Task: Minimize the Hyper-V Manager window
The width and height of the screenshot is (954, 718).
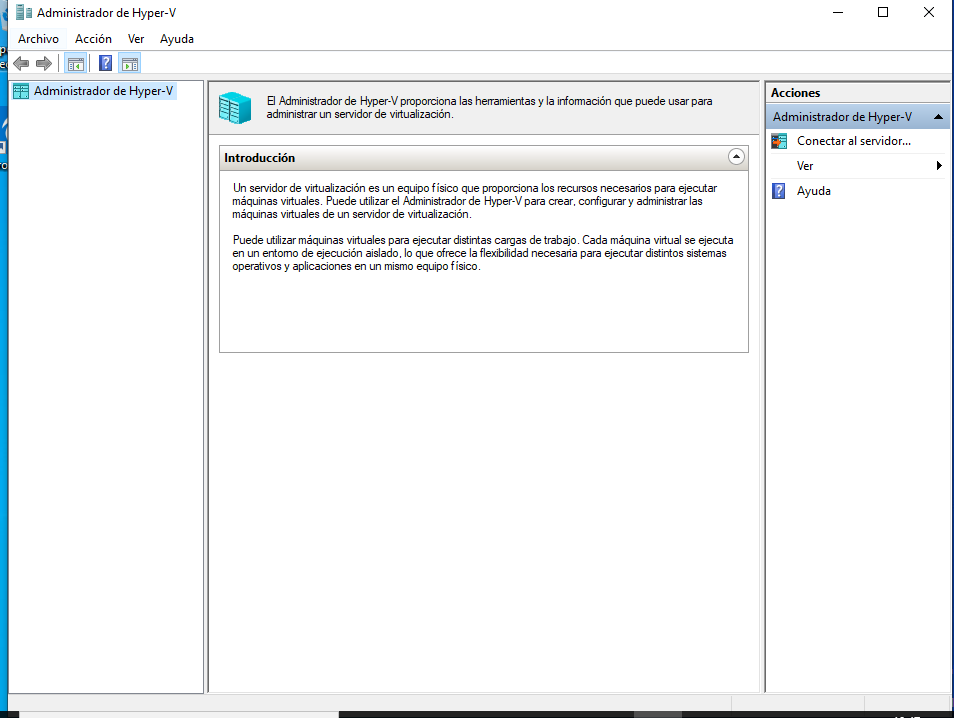Action: click(x=837, y=13)
